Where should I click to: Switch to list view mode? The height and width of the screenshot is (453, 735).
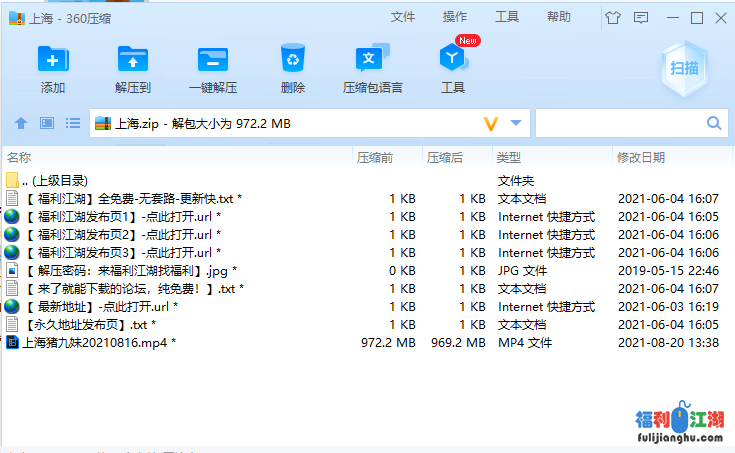click(72, 123)
